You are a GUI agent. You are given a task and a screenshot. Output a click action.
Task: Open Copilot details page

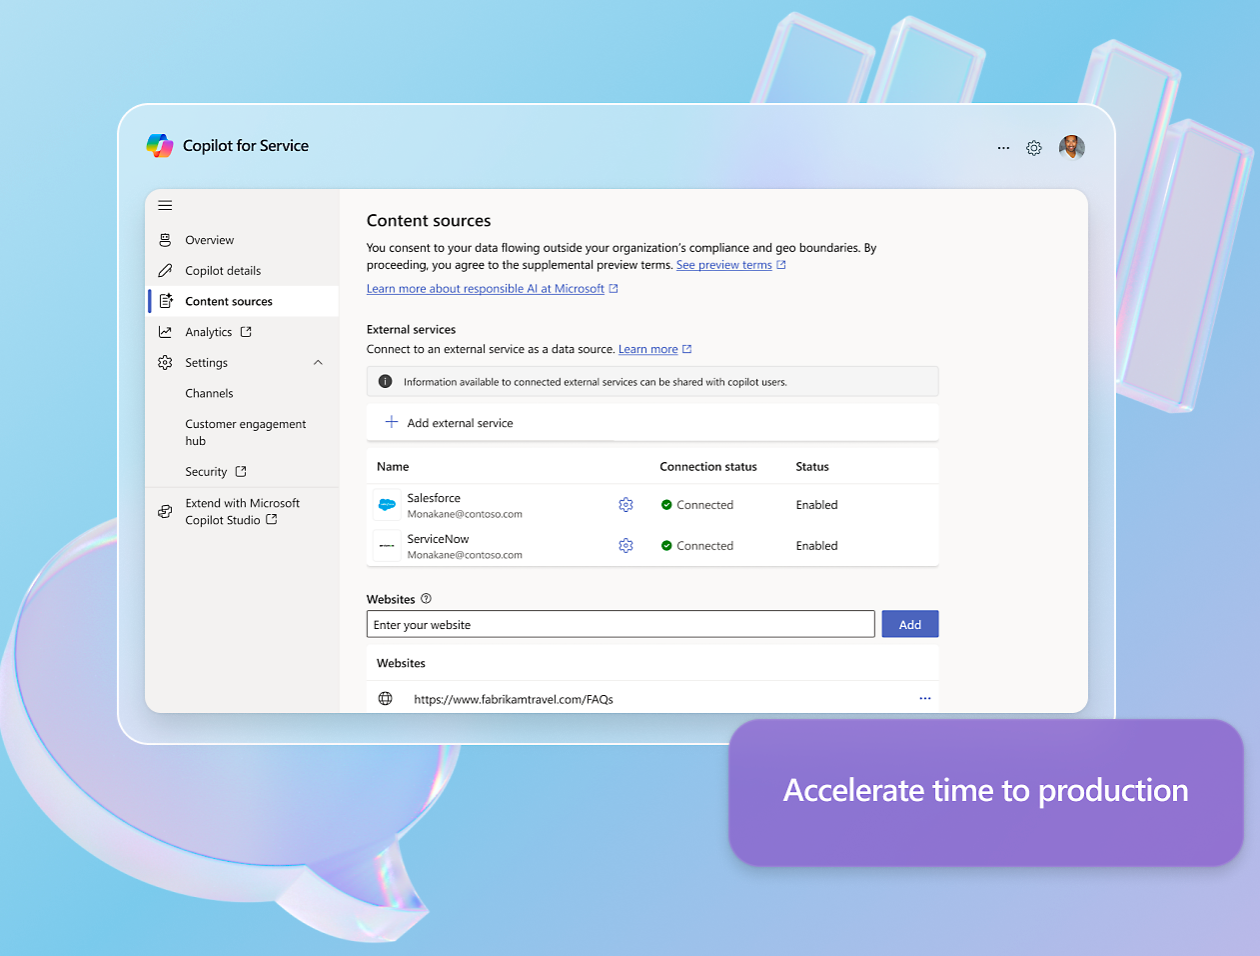pyautogui.click(x=222, y=271)
